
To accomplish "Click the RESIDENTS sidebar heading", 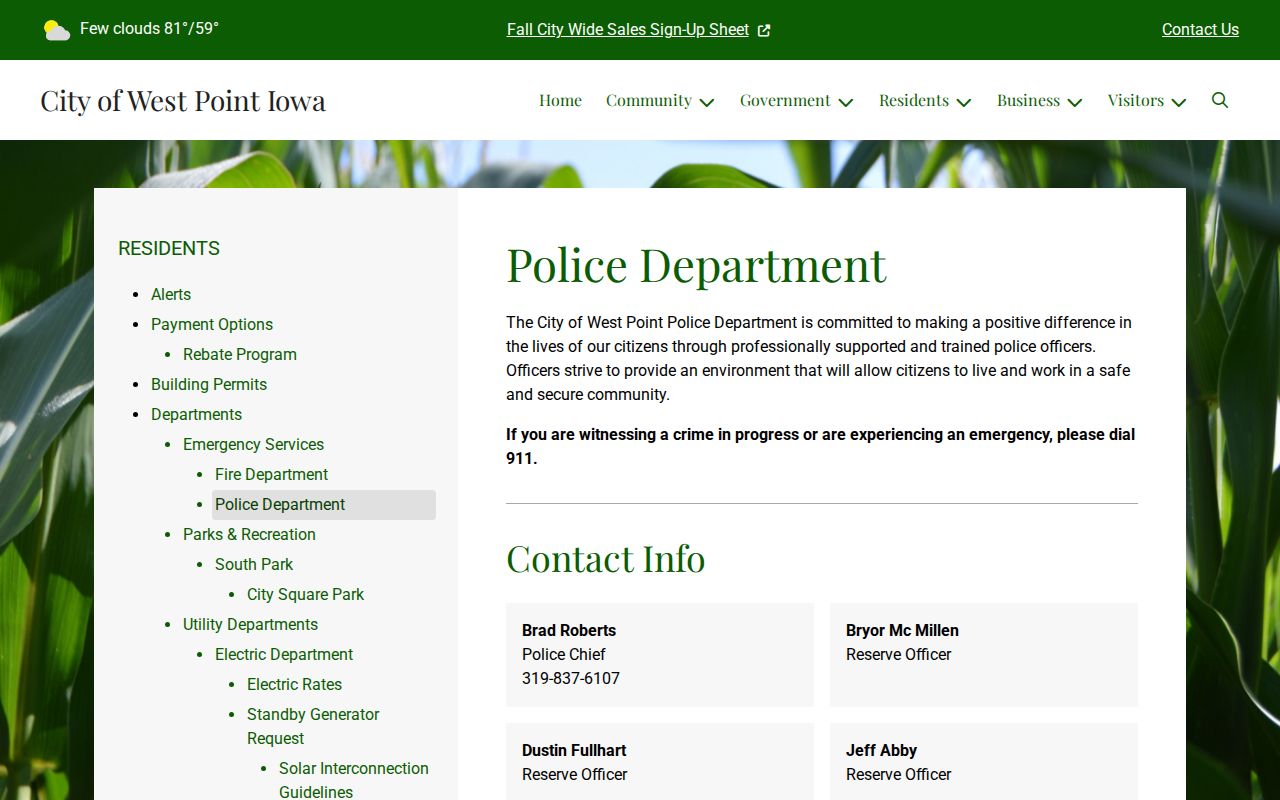I will (x=169, y=248).
